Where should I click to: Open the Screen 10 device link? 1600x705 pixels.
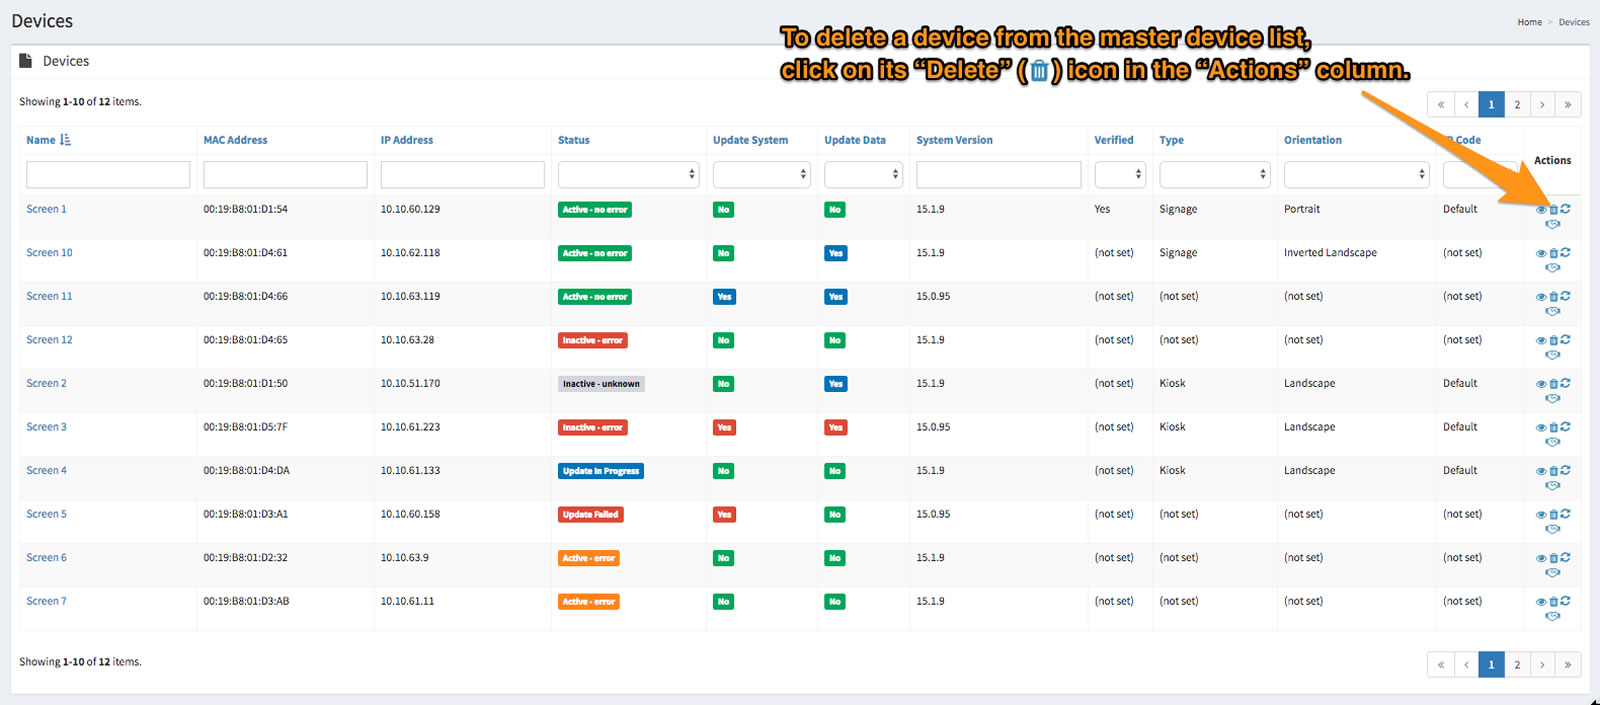[49, 253]
